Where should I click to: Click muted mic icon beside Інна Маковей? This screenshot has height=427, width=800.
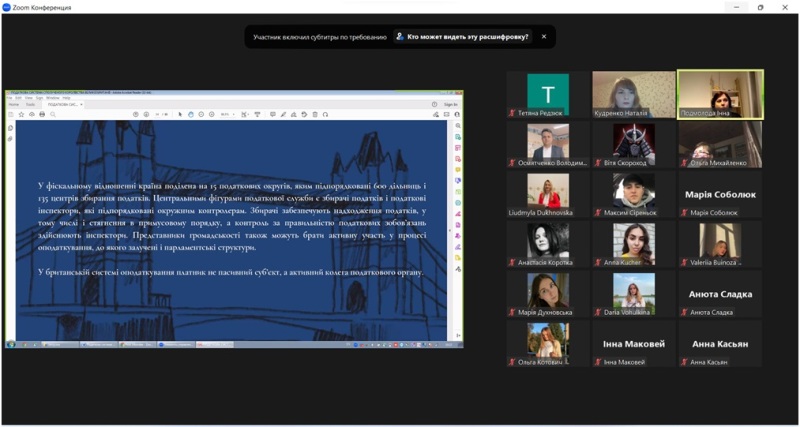click(597, 362)
